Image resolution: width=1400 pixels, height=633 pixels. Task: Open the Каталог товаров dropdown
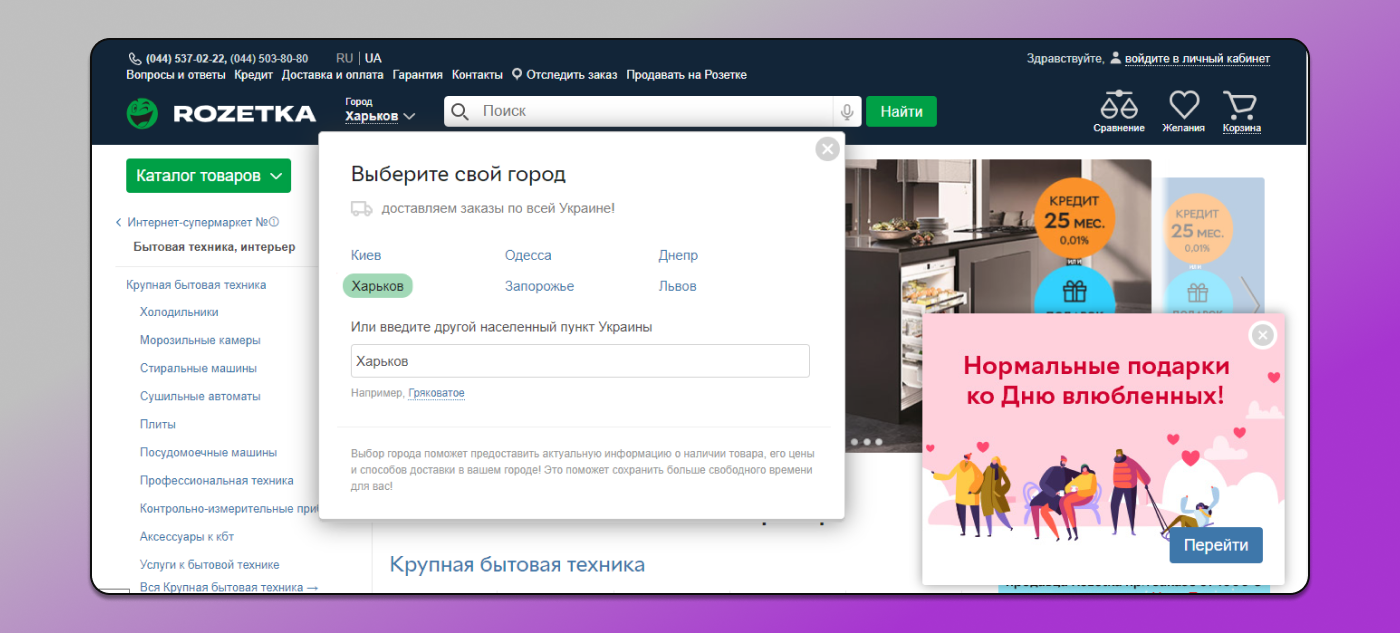pos(208,176)
